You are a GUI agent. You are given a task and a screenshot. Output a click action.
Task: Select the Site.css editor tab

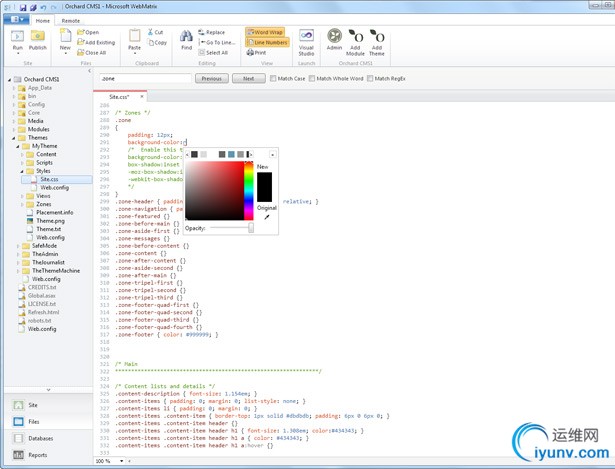pyautogui.click(x=118, y=96)
